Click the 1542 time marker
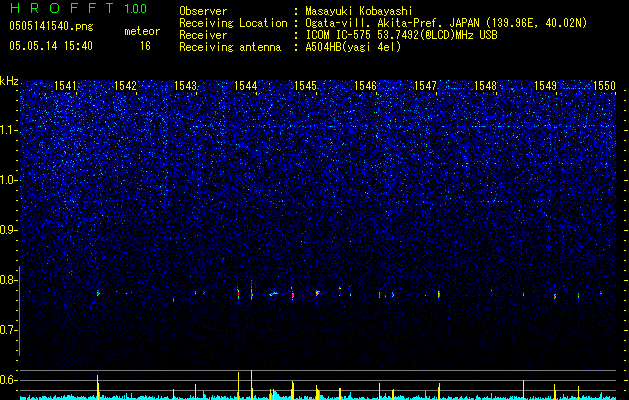This screenshot has width=629, height=400. click(126, 86)
